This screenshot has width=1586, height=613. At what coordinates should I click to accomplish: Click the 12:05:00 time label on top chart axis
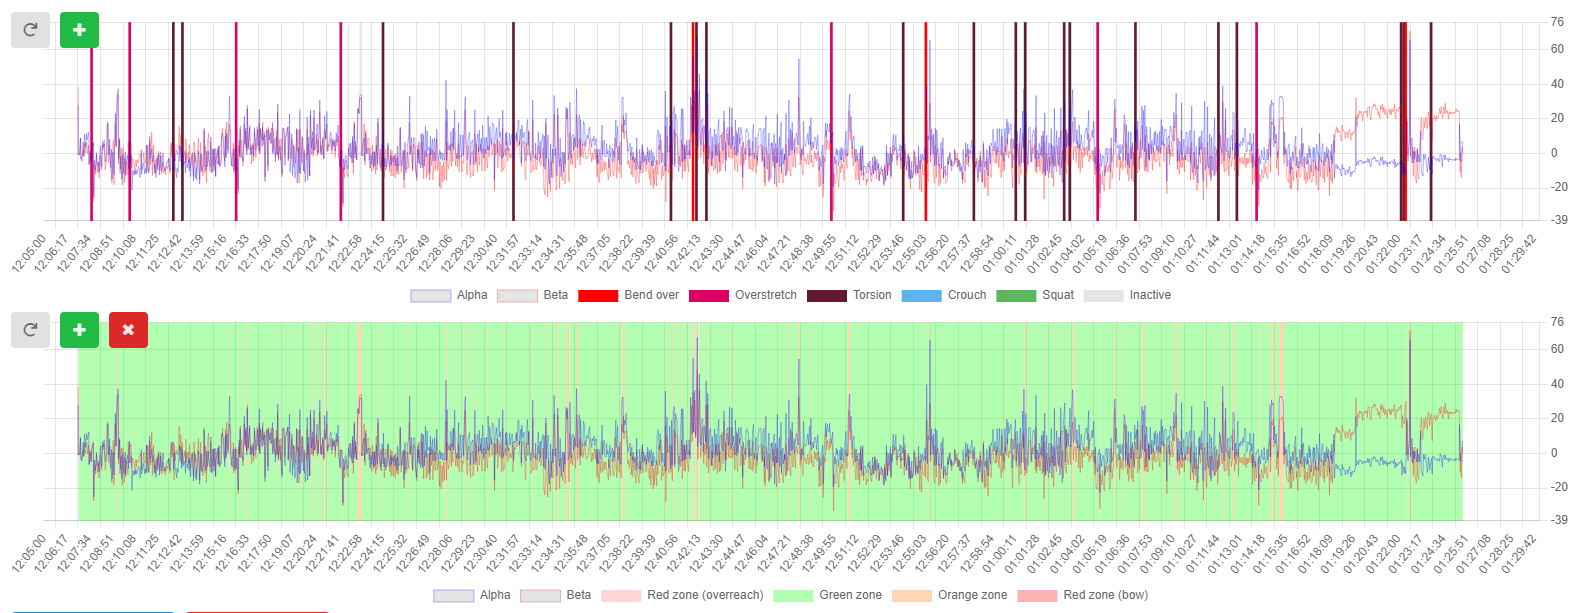pos(30,253)
